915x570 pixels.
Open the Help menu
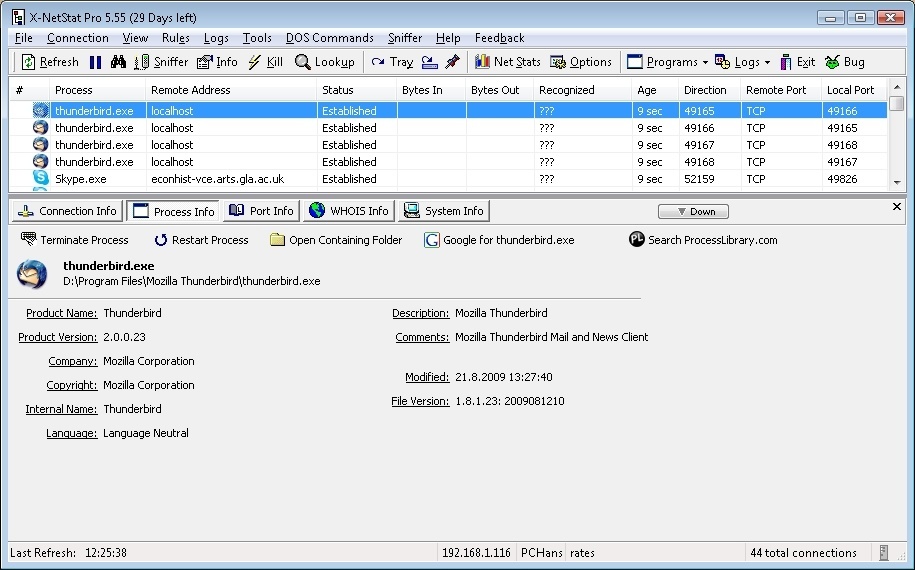448,38
